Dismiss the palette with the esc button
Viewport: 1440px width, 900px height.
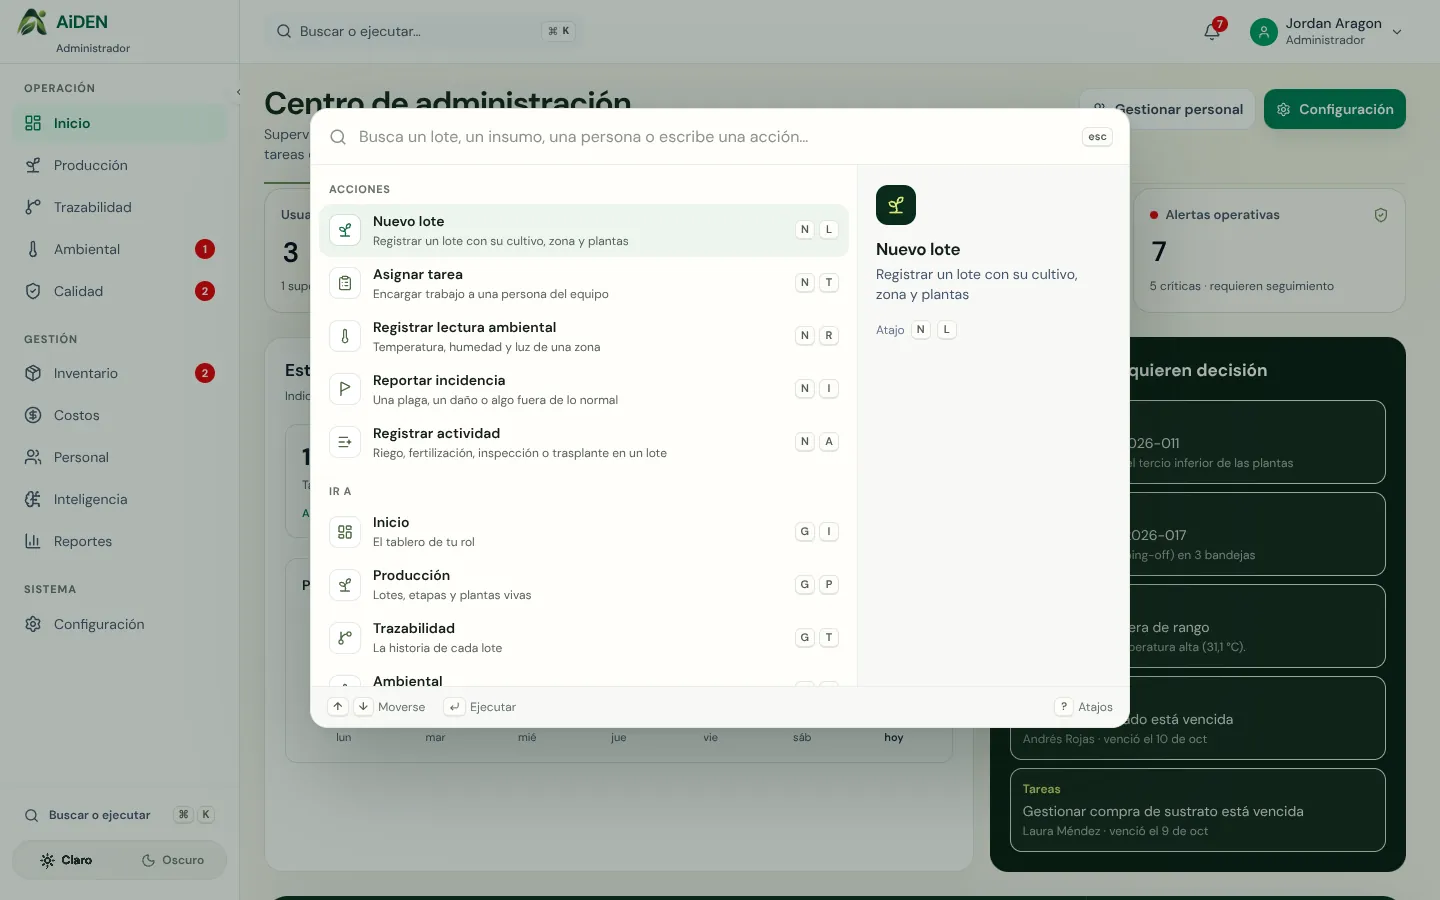(1097, 137)
